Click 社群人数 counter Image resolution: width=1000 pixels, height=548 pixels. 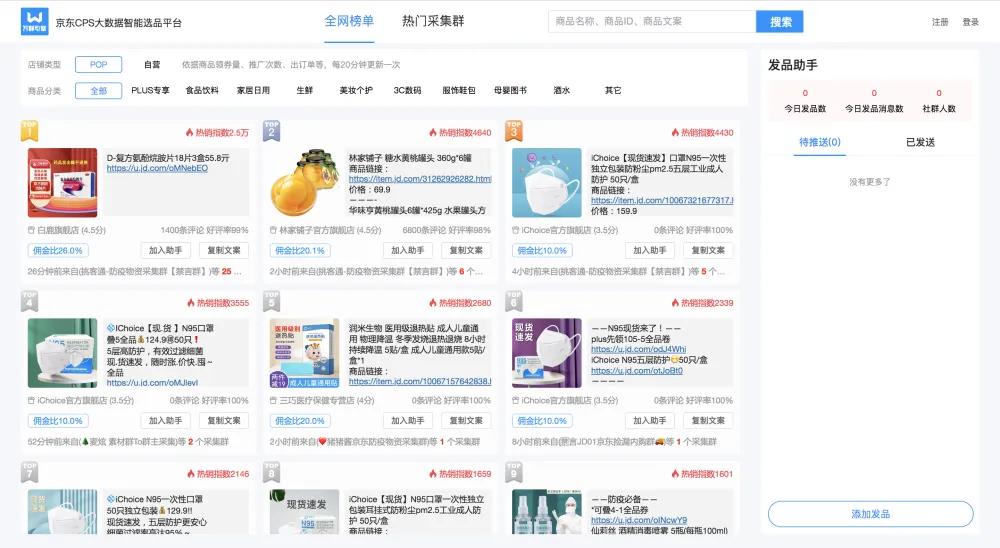click(x=939, y=101)
